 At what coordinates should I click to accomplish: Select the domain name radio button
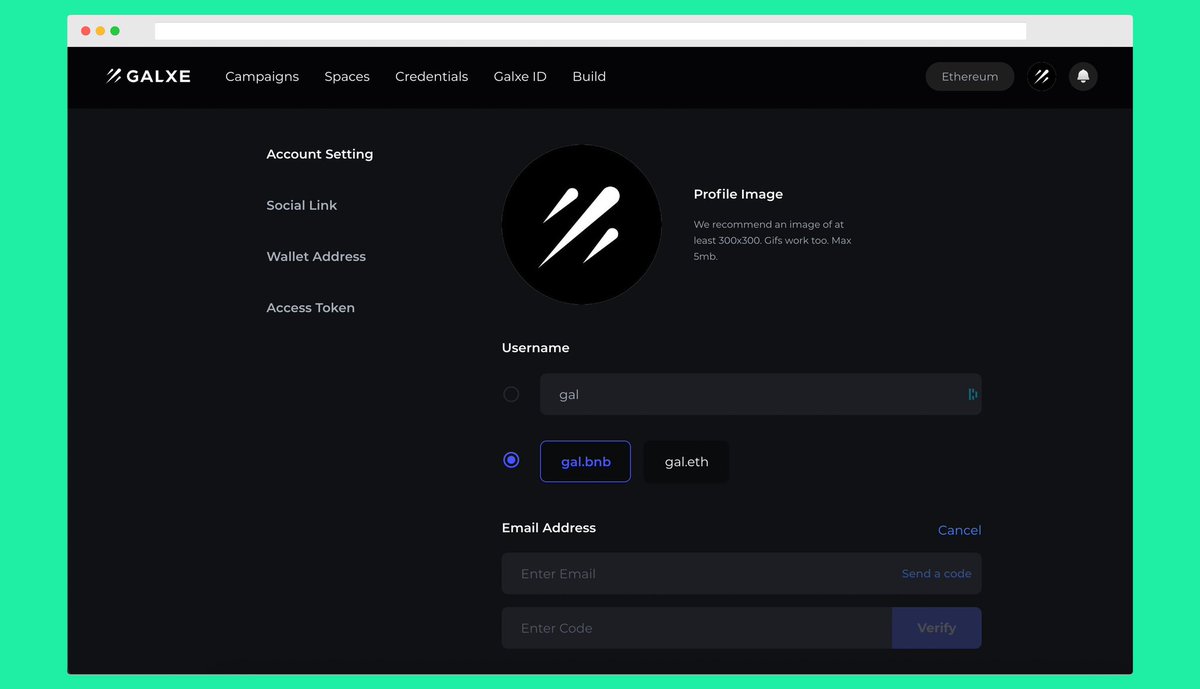pos(511,460)
